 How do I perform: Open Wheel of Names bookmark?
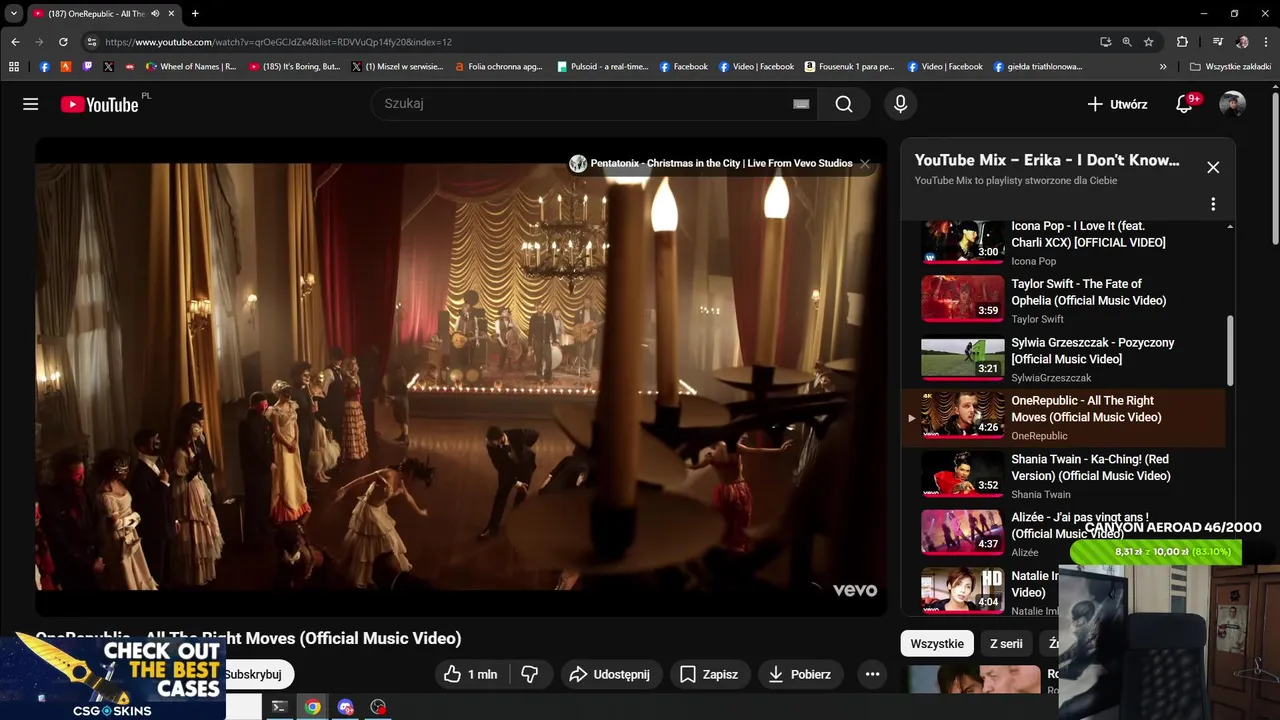point(191,67)
